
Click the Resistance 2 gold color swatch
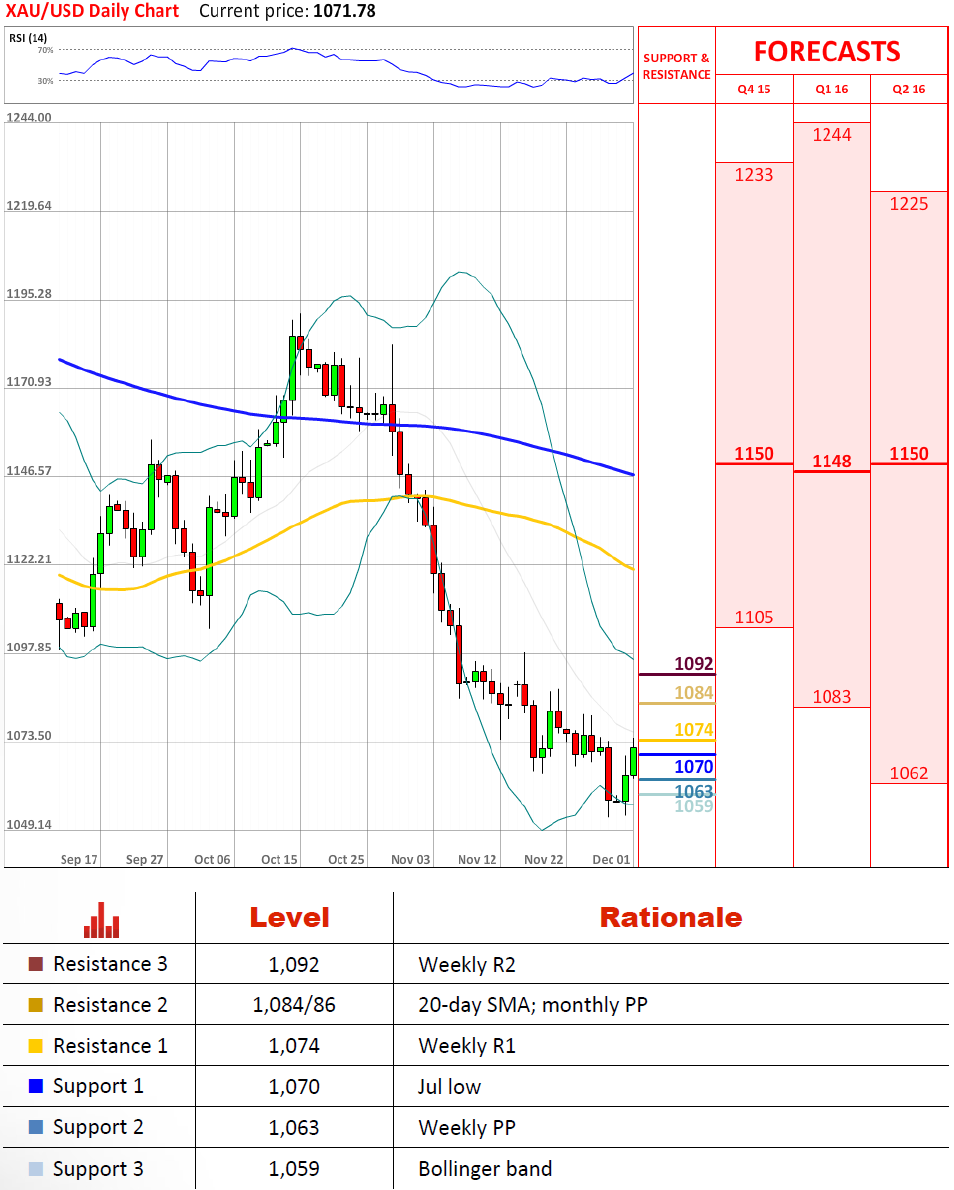point(36,1005)
